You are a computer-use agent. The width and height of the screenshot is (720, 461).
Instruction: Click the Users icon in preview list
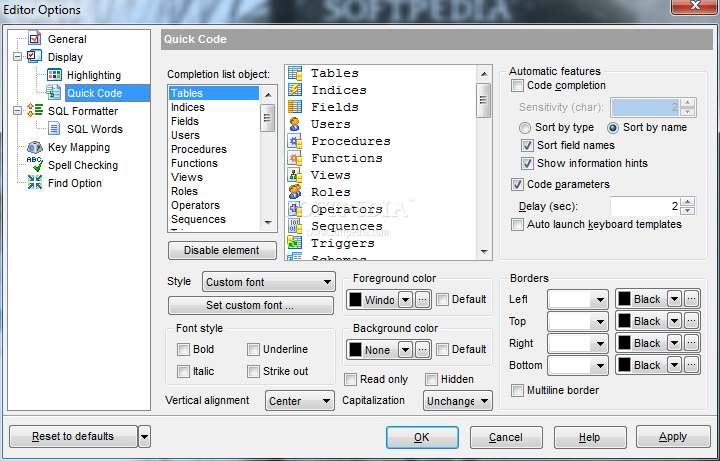click(295, 124)
